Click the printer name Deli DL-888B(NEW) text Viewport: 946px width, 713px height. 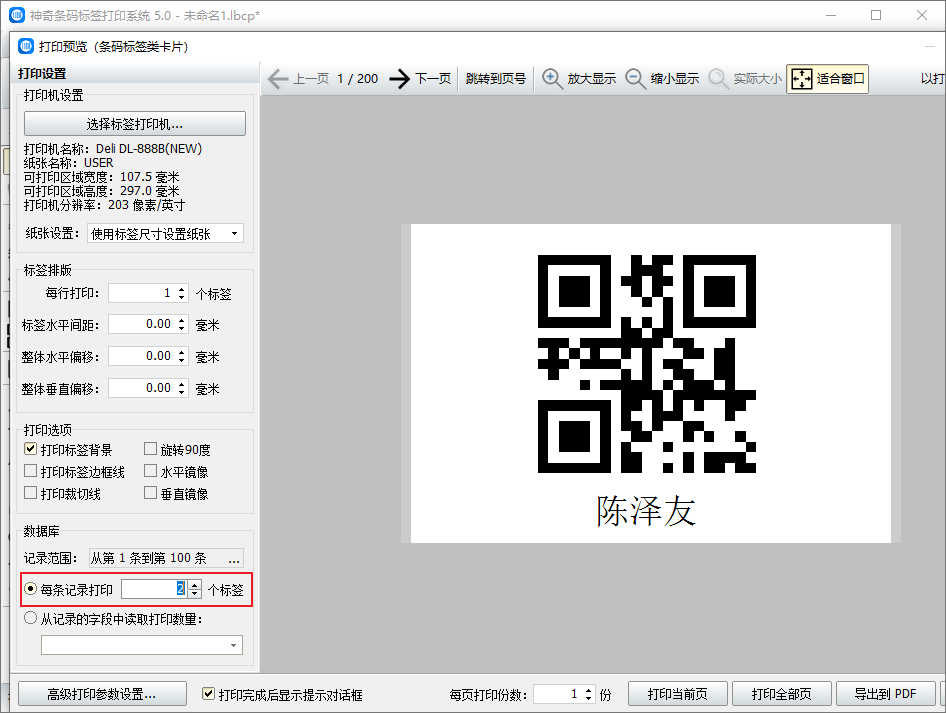pyautogui.click(x=149, y=148)
